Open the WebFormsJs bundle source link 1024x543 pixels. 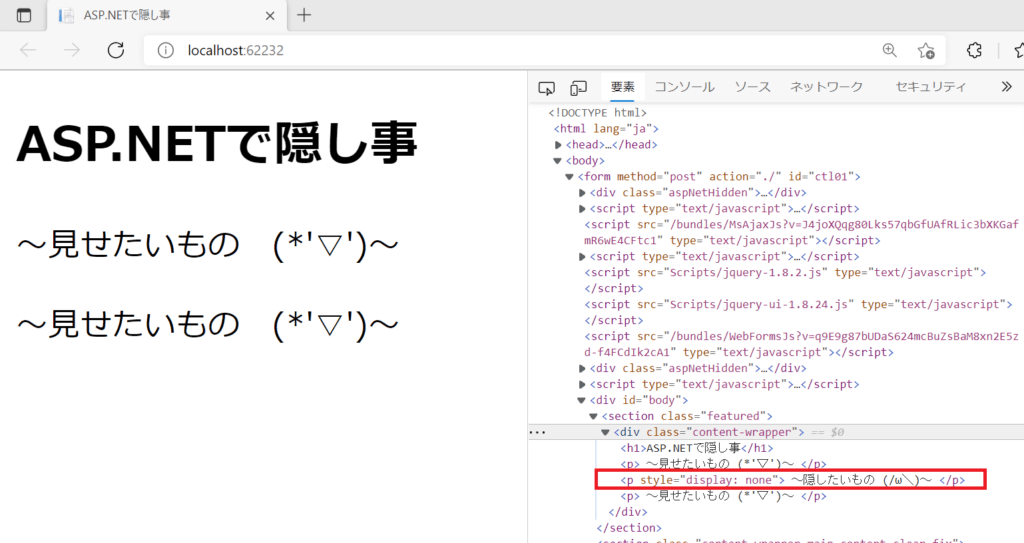(801, 344)
